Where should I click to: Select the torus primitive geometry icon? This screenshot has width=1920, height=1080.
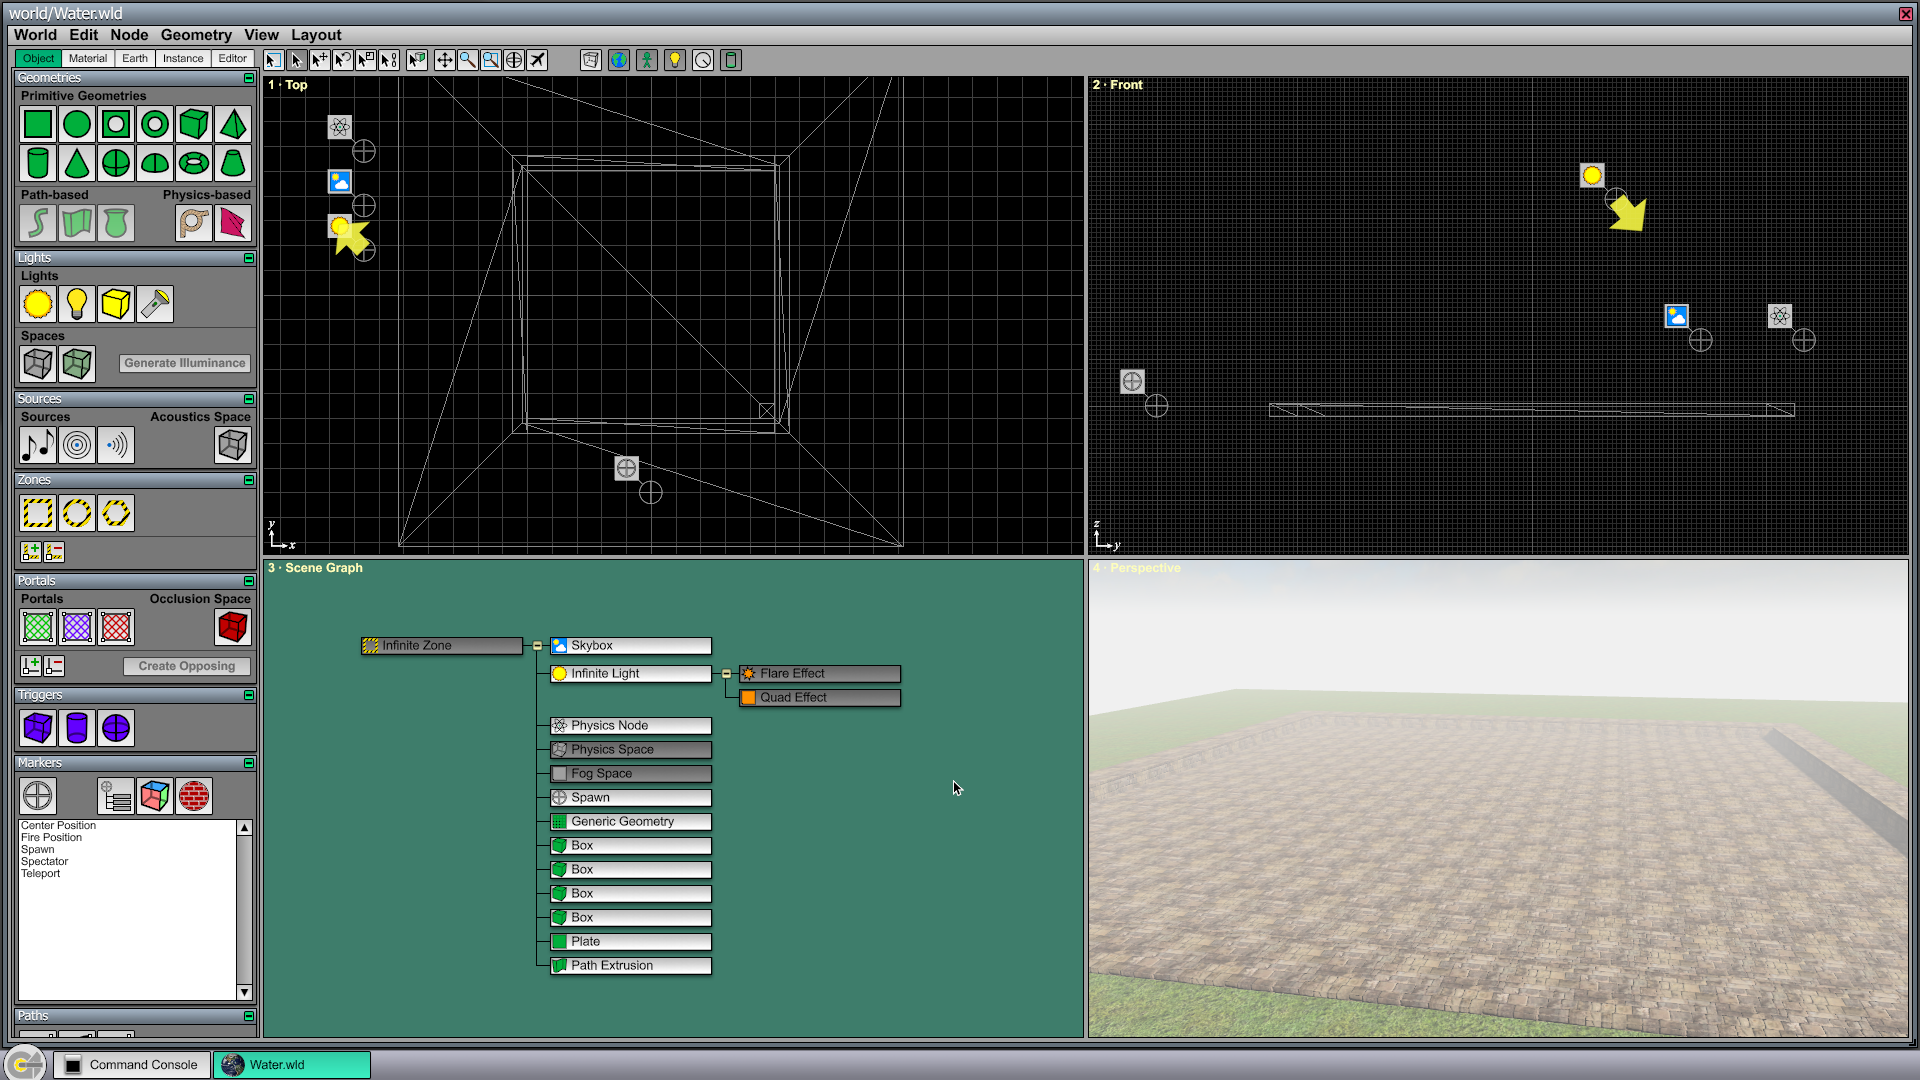(x=194, y=163)
